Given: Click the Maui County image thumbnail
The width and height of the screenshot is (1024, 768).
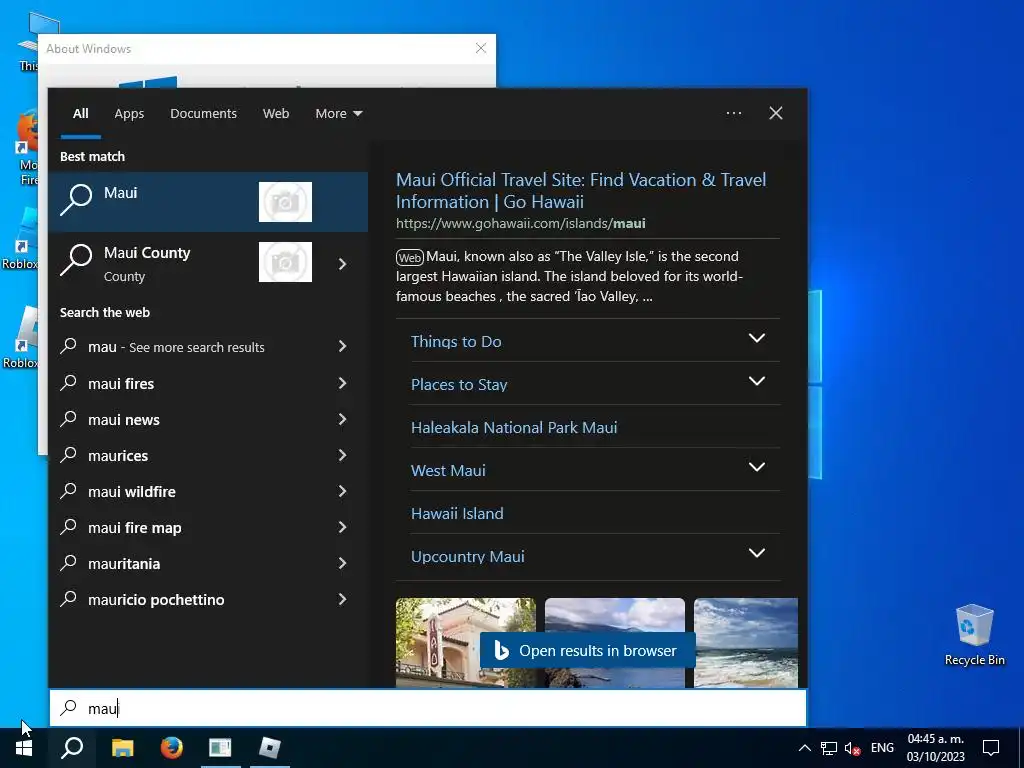Looking at the screenshot, I should point(285,262).
